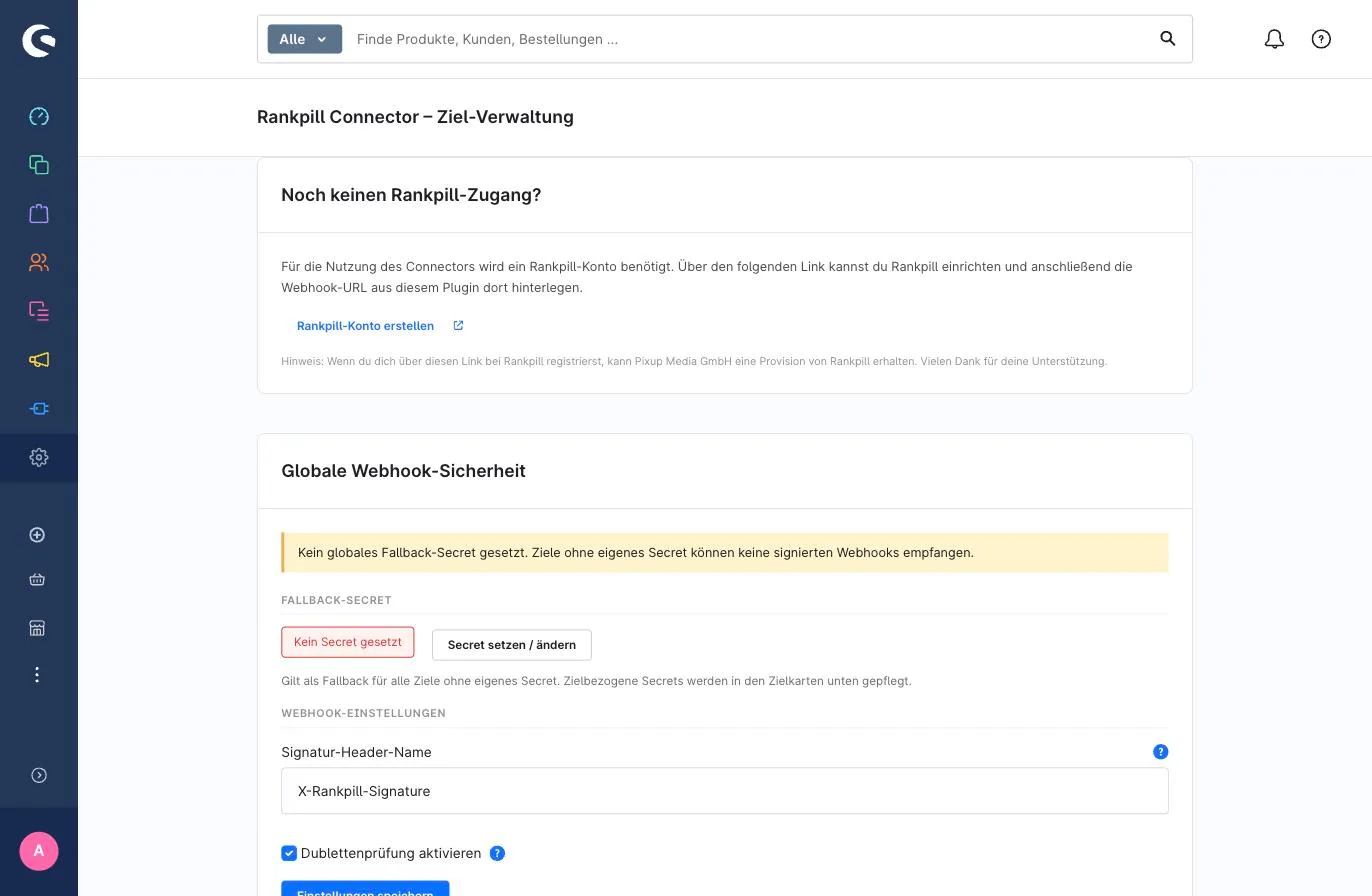
Task: Open the Content list sidebar icon
Action: tap(39, 311)
